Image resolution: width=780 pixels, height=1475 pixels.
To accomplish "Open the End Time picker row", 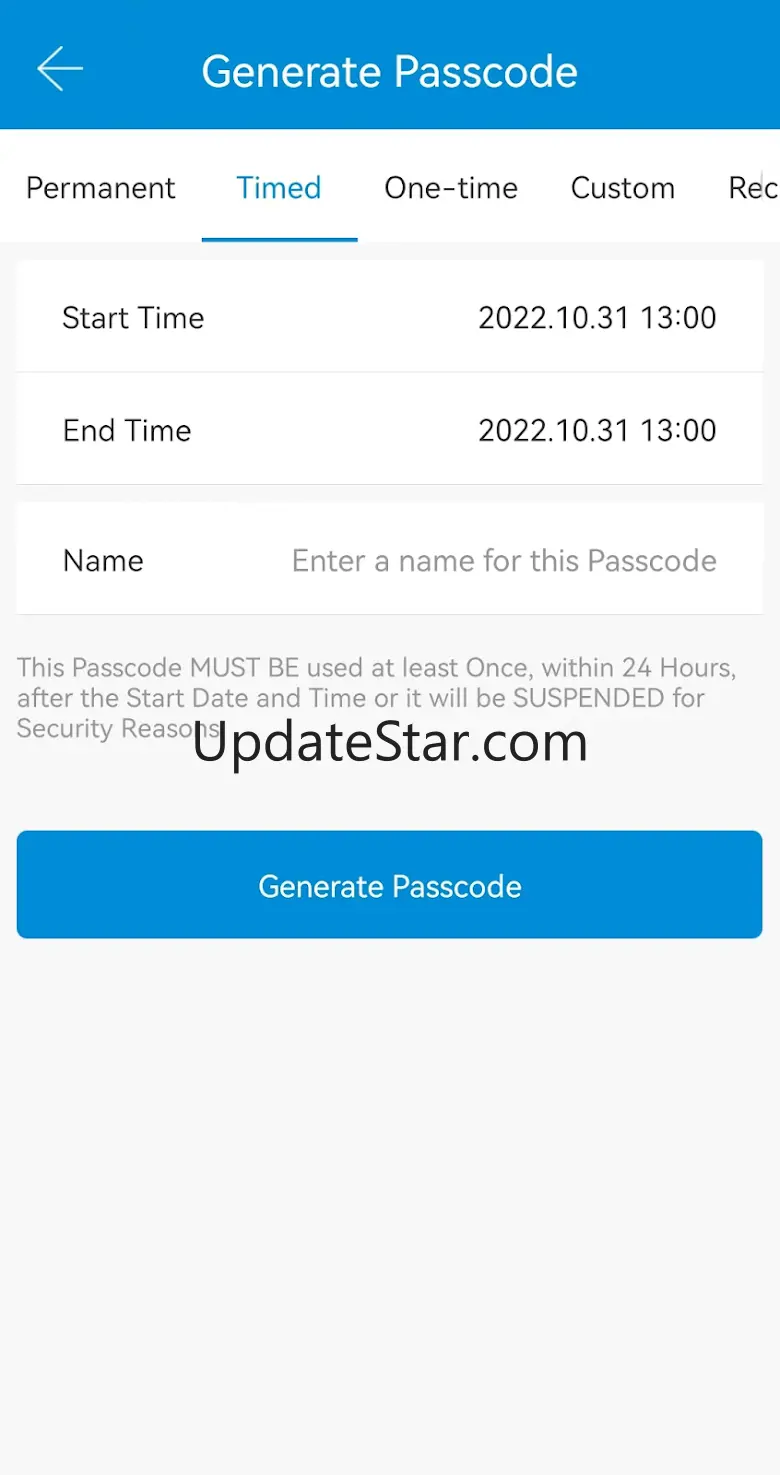I will click(390, 429).
